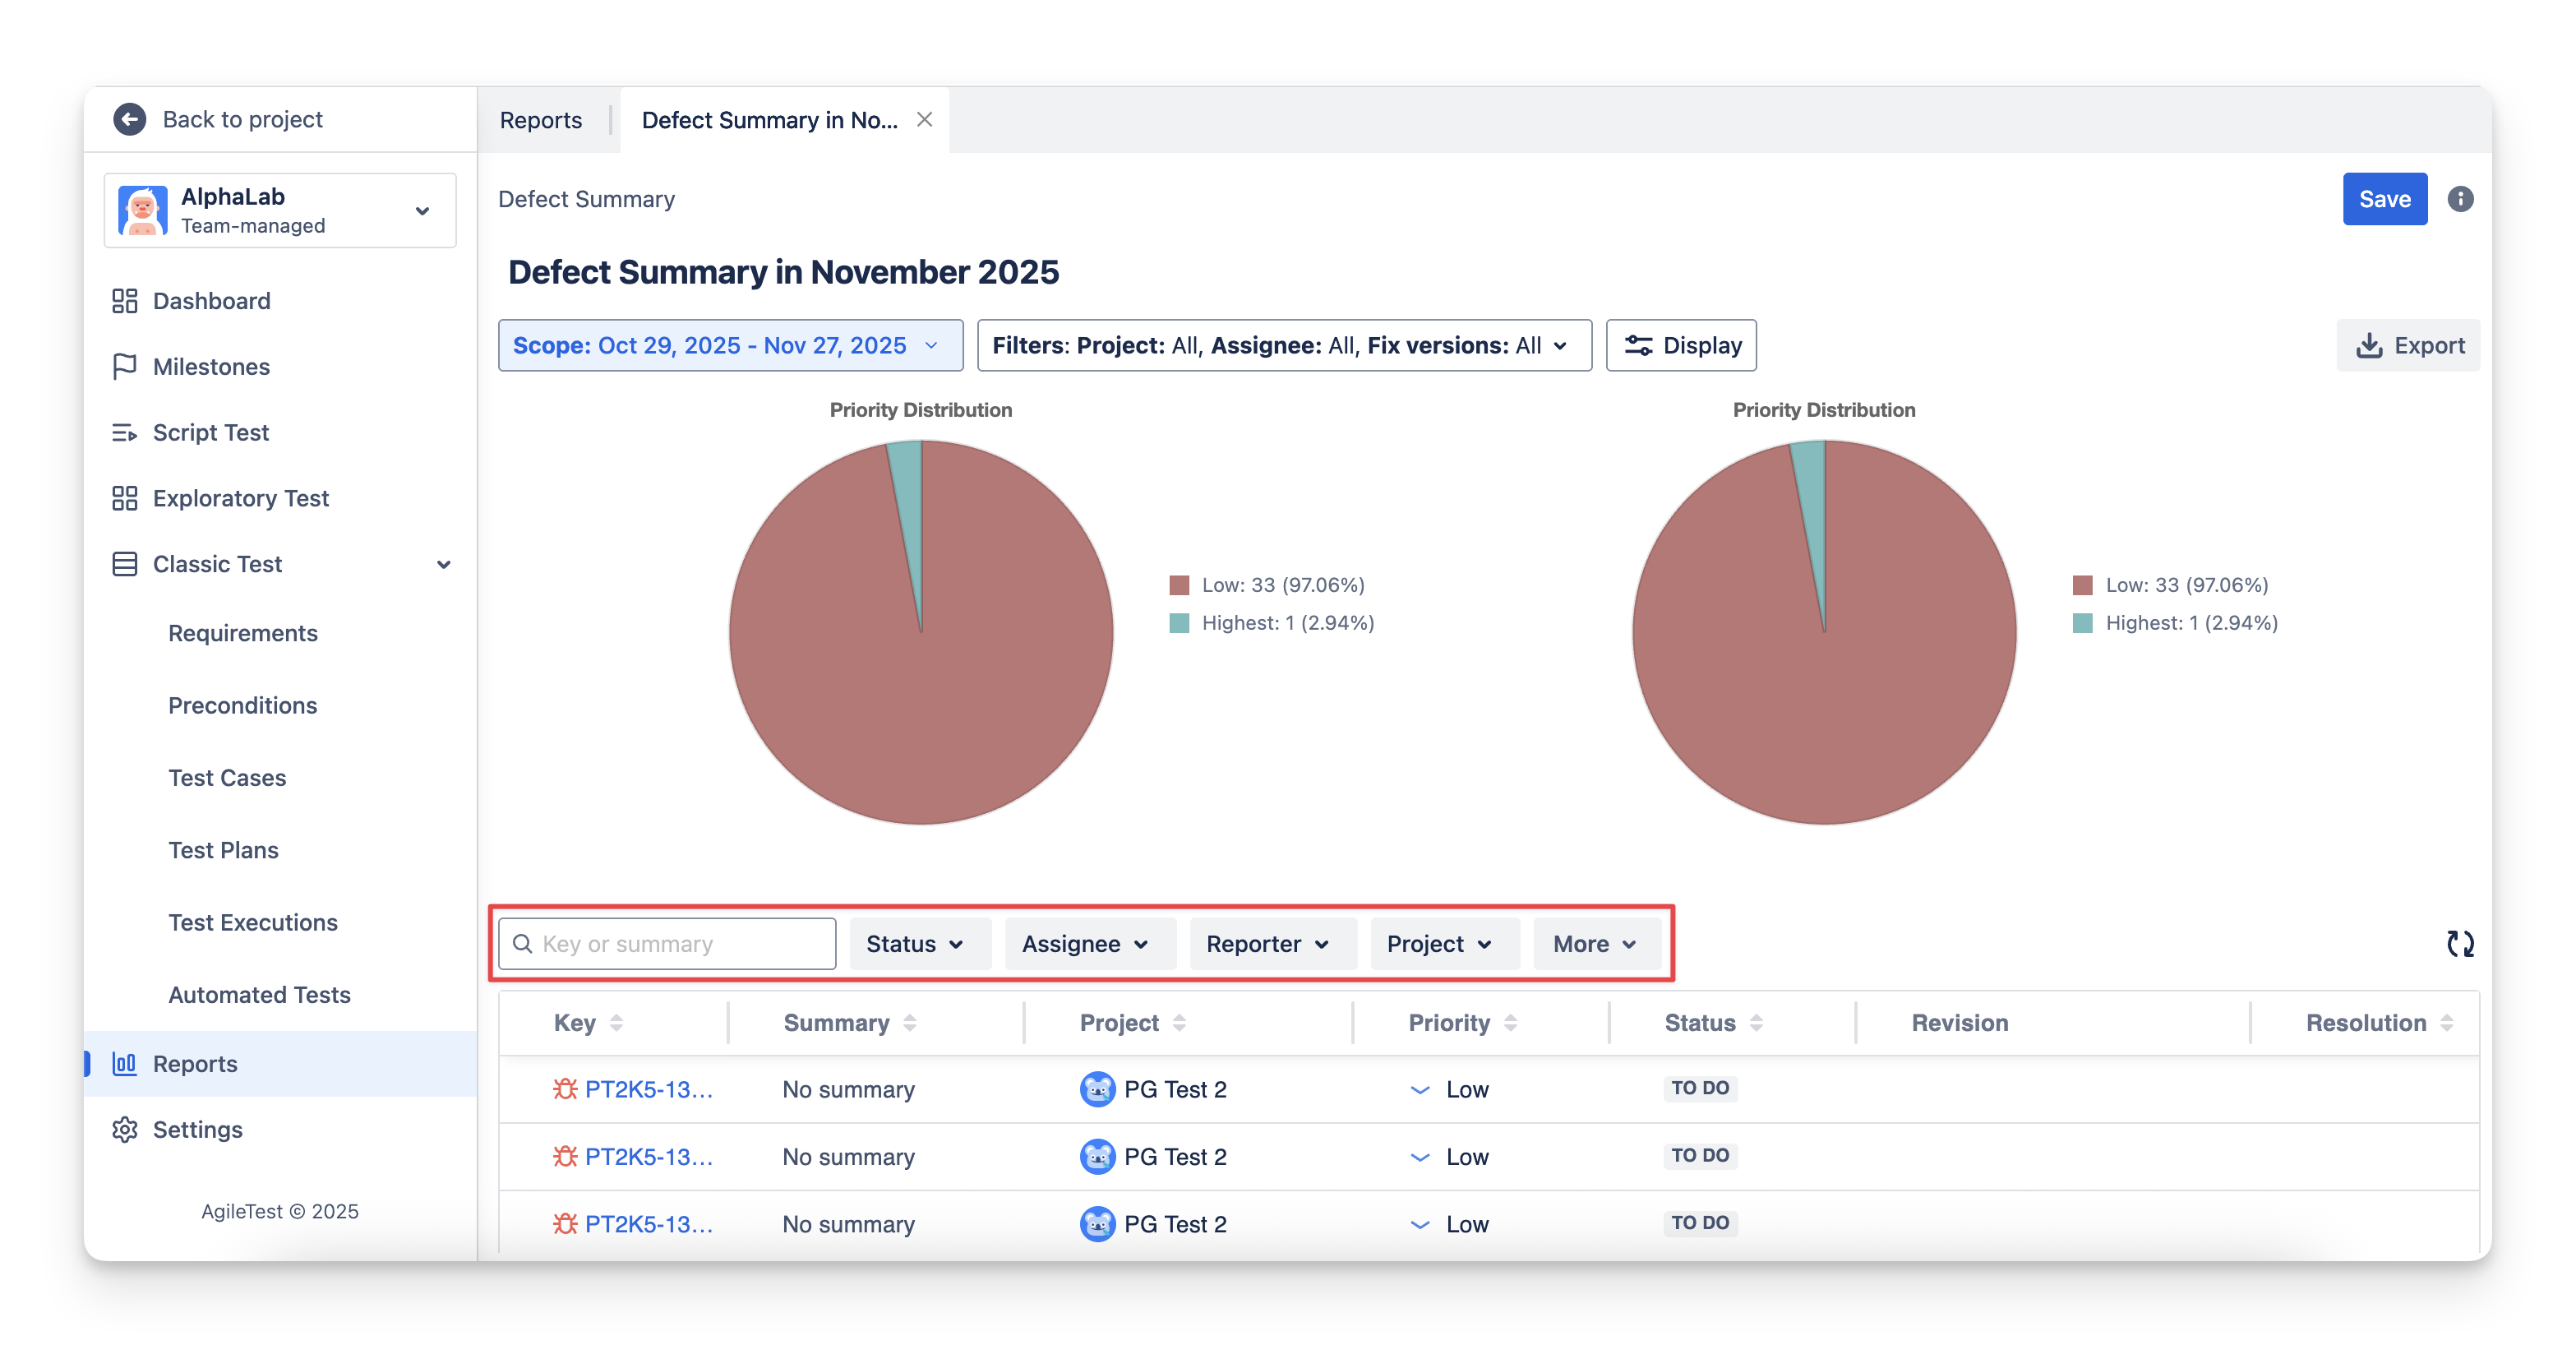This screenshot has height=1345, width=2576.
Task: Open Dashboard from the sidebar
Action: (211, 301)
